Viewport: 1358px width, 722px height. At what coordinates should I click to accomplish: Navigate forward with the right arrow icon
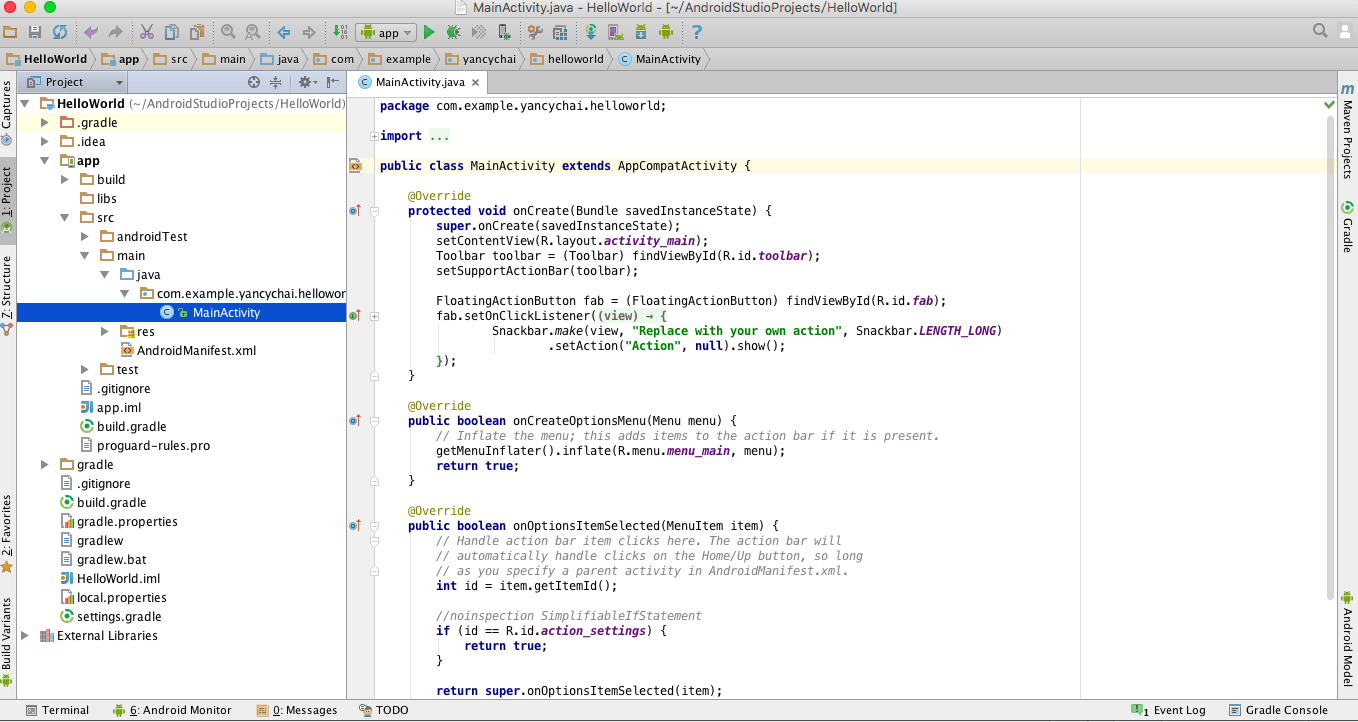(308, 32)
